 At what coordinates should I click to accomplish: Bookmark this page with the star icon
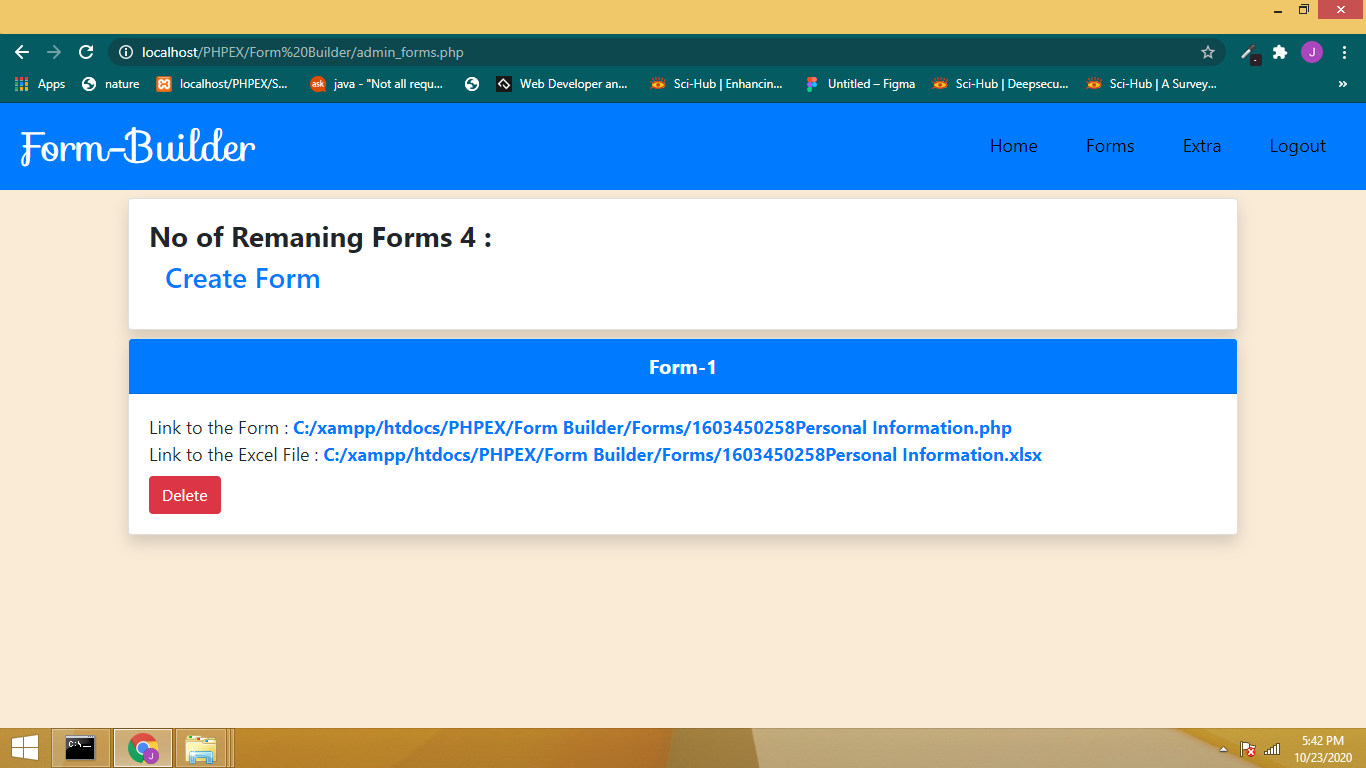tap(1208, 52)
